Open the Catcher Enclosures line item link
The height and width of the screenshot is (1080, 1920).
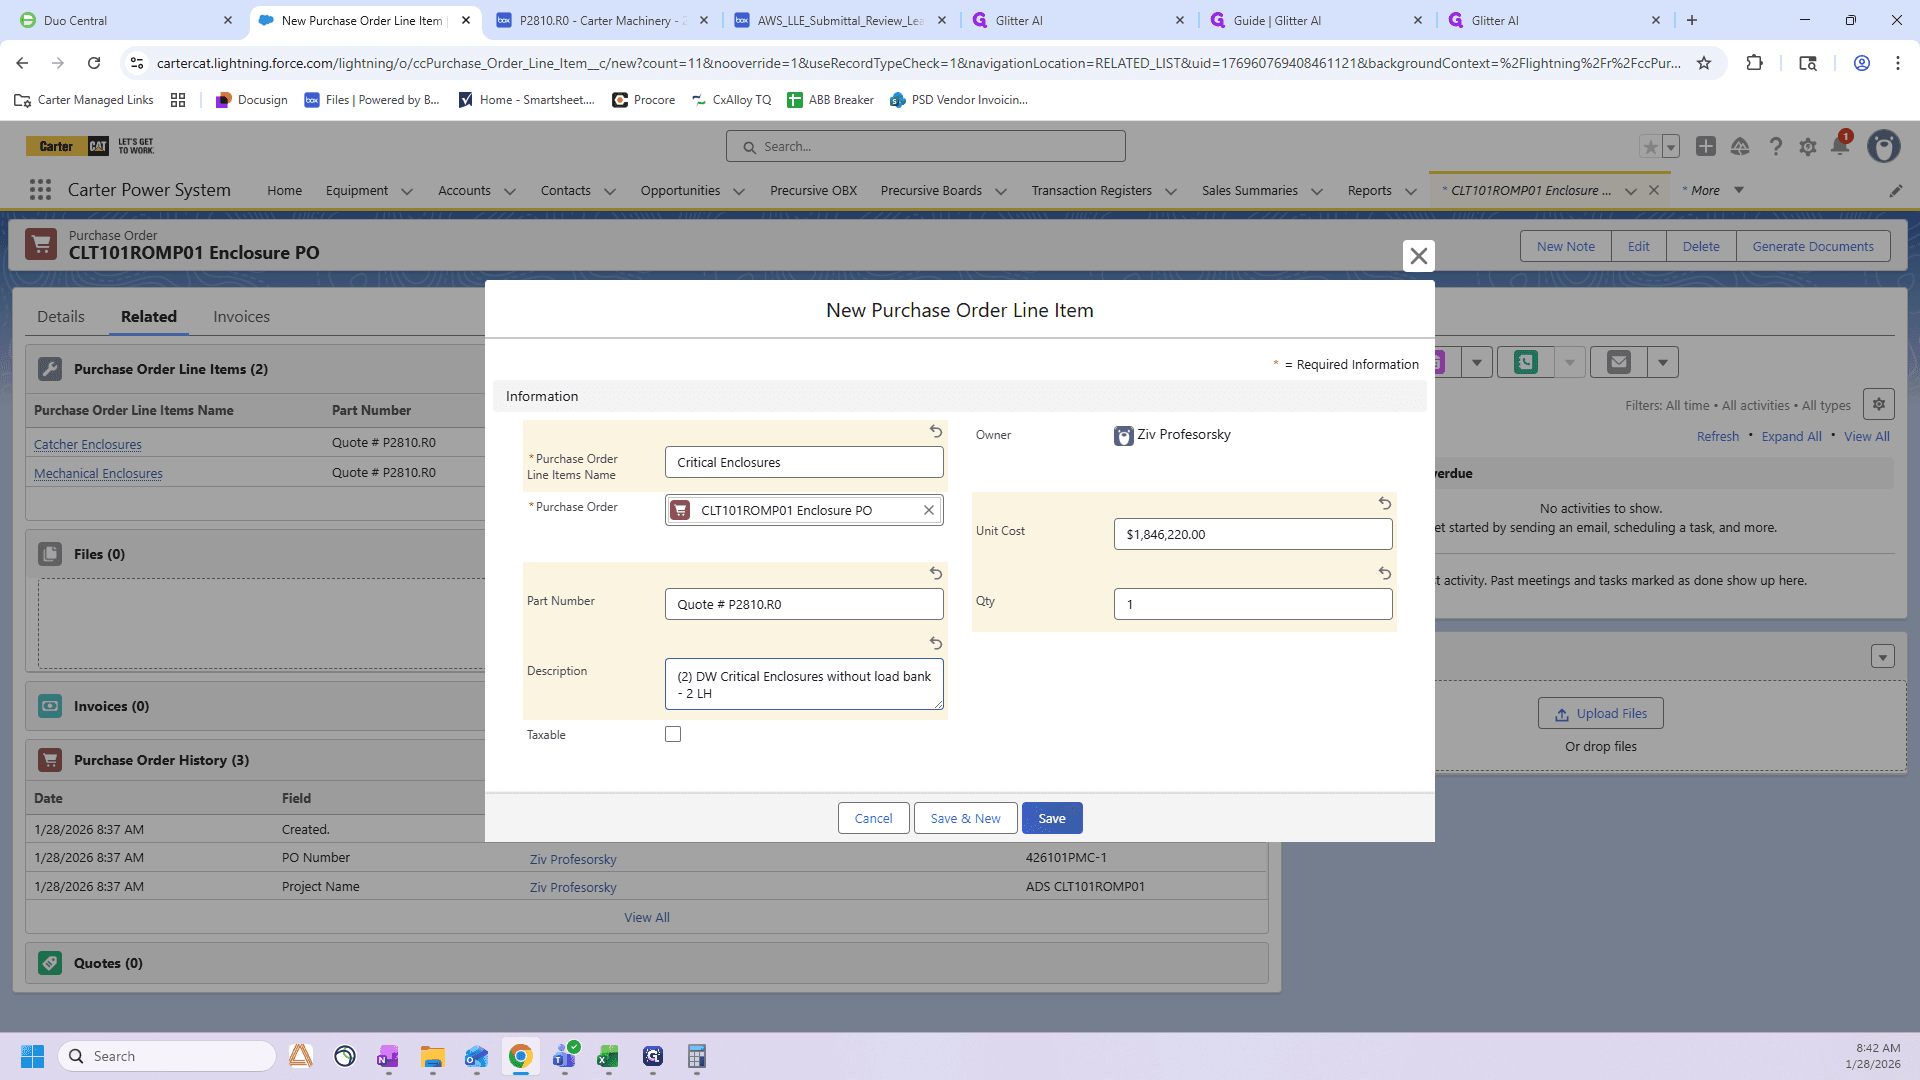(88, 444)
